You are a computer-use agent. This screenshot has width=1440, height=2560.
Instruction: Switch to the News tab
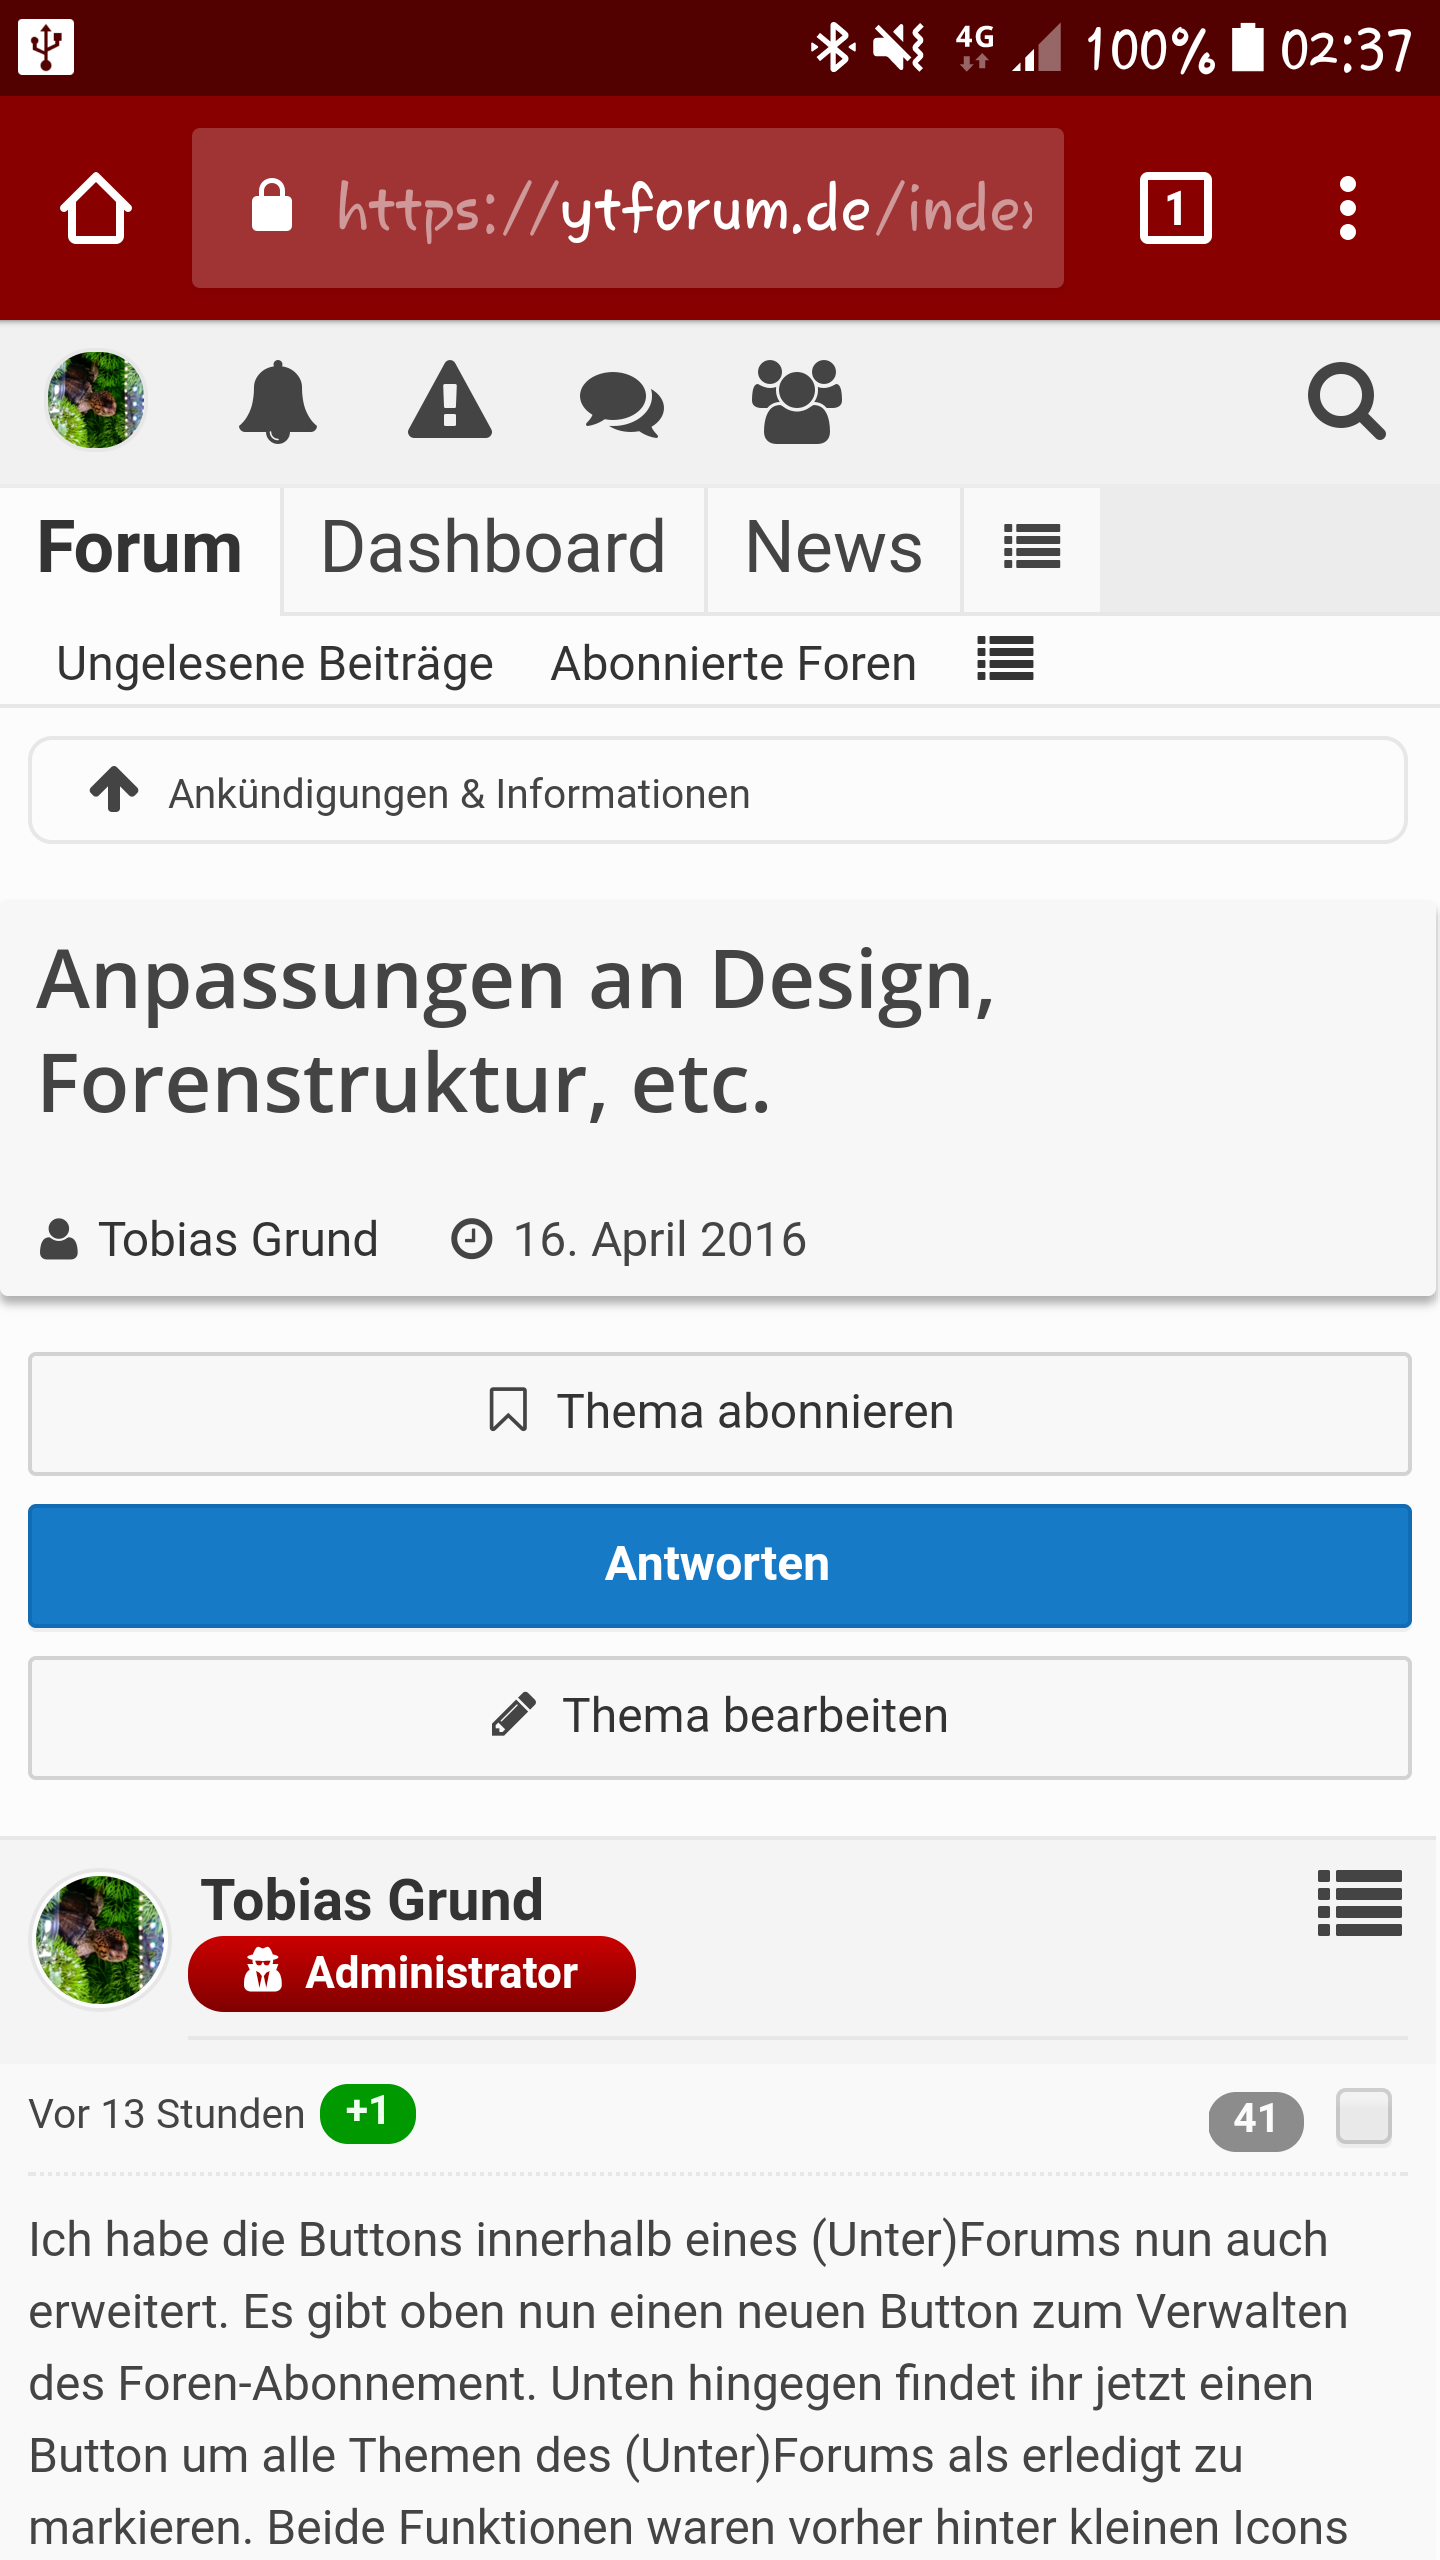[833, 548]
